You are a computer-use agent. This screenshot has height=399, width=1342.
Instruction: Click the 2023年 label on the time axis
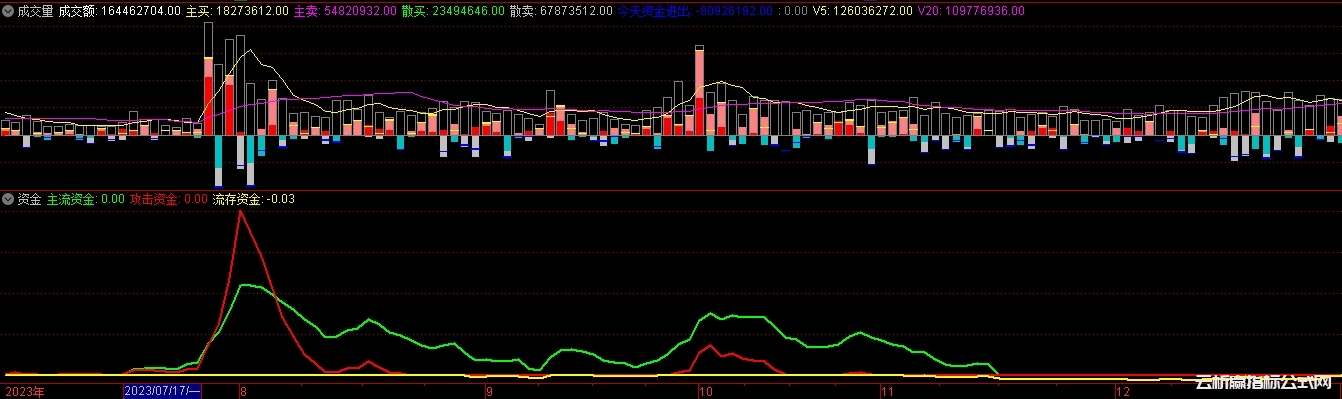[x=25, y=392]
